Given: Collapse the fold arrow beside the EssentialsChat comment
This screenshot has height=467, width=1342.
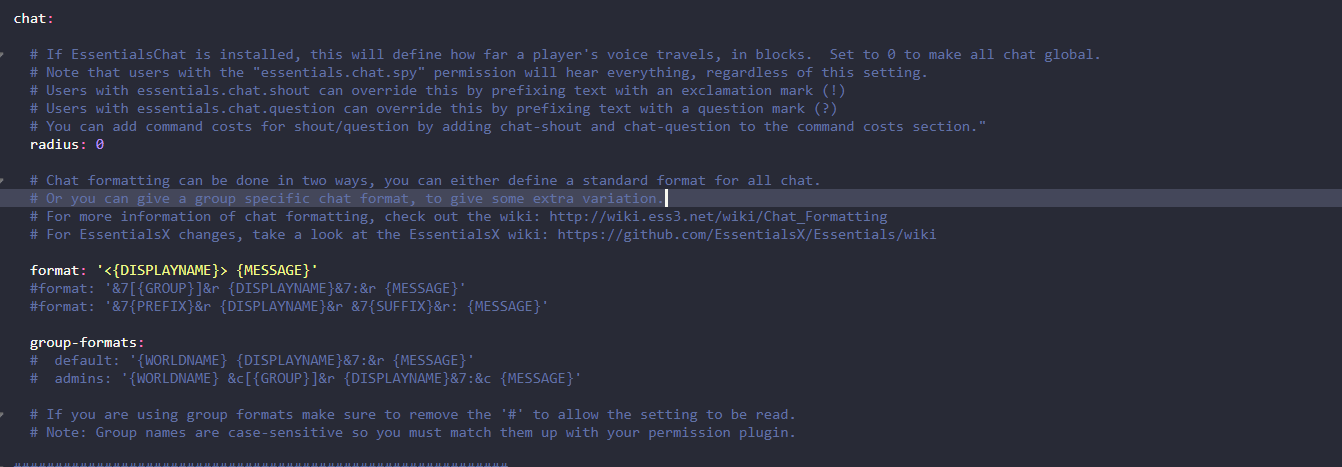Looking at the screenshot, I should (4, 54).
